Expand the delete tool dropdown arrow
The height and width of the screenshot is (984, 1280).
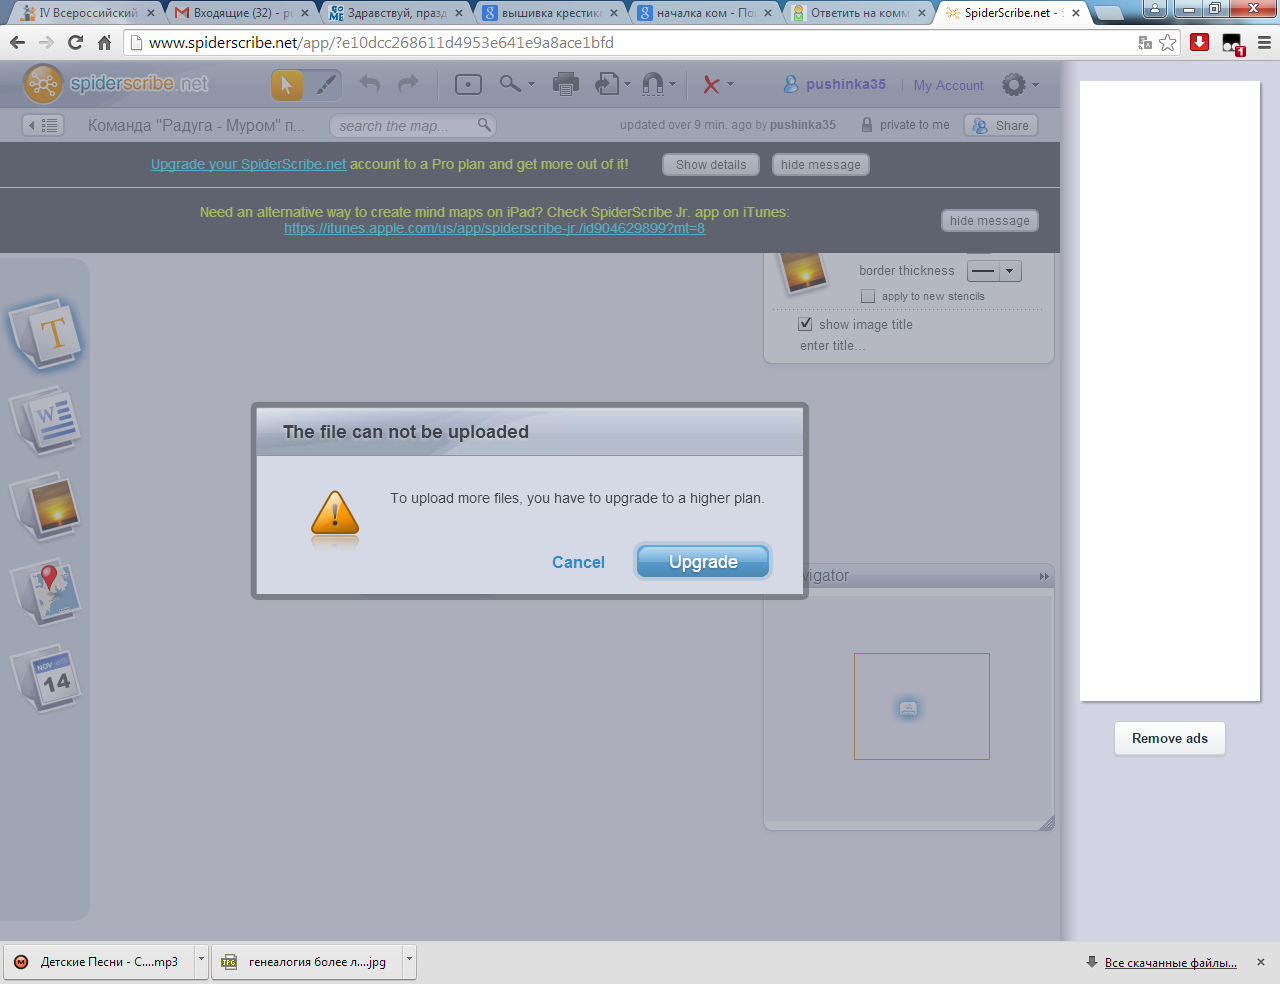pos(730,85)
